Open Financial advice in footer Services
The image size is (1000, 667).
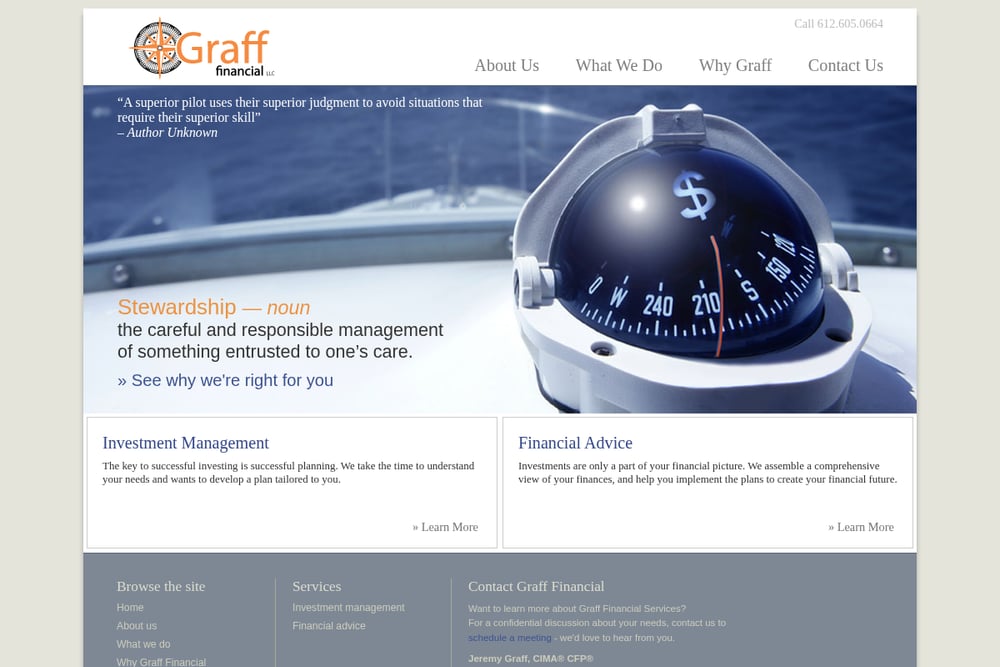tap(329, 626)
